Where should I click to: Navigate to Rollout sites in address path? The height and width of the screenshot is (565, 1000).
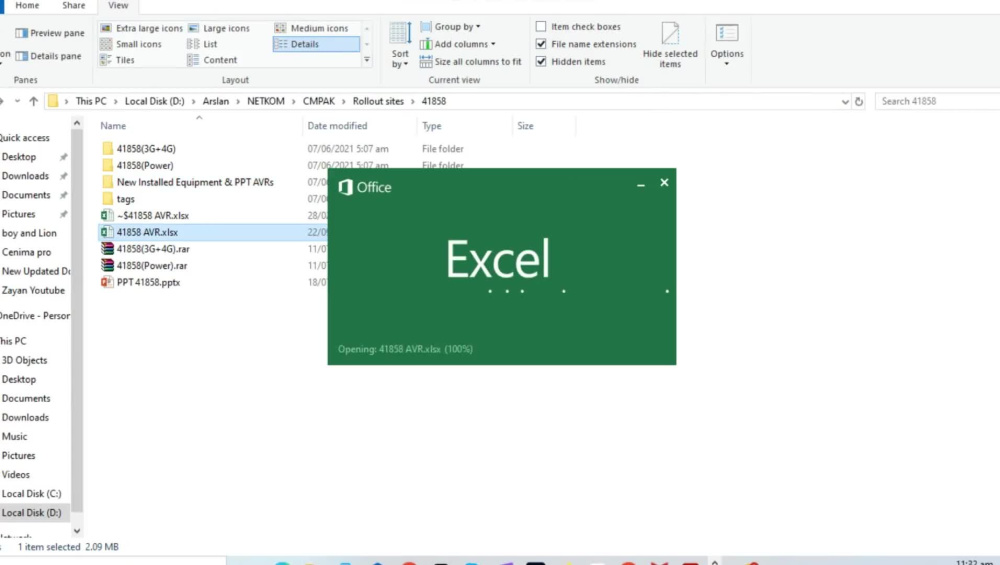[x=378, y=101]
